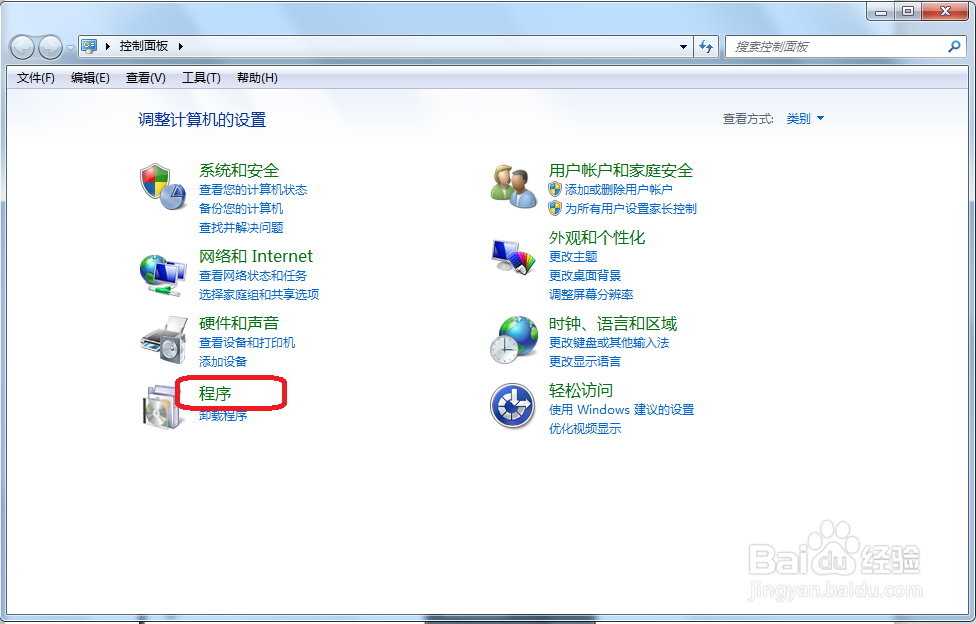
Task: Click 查看设备和打印机 link
Action: (247, 343)
